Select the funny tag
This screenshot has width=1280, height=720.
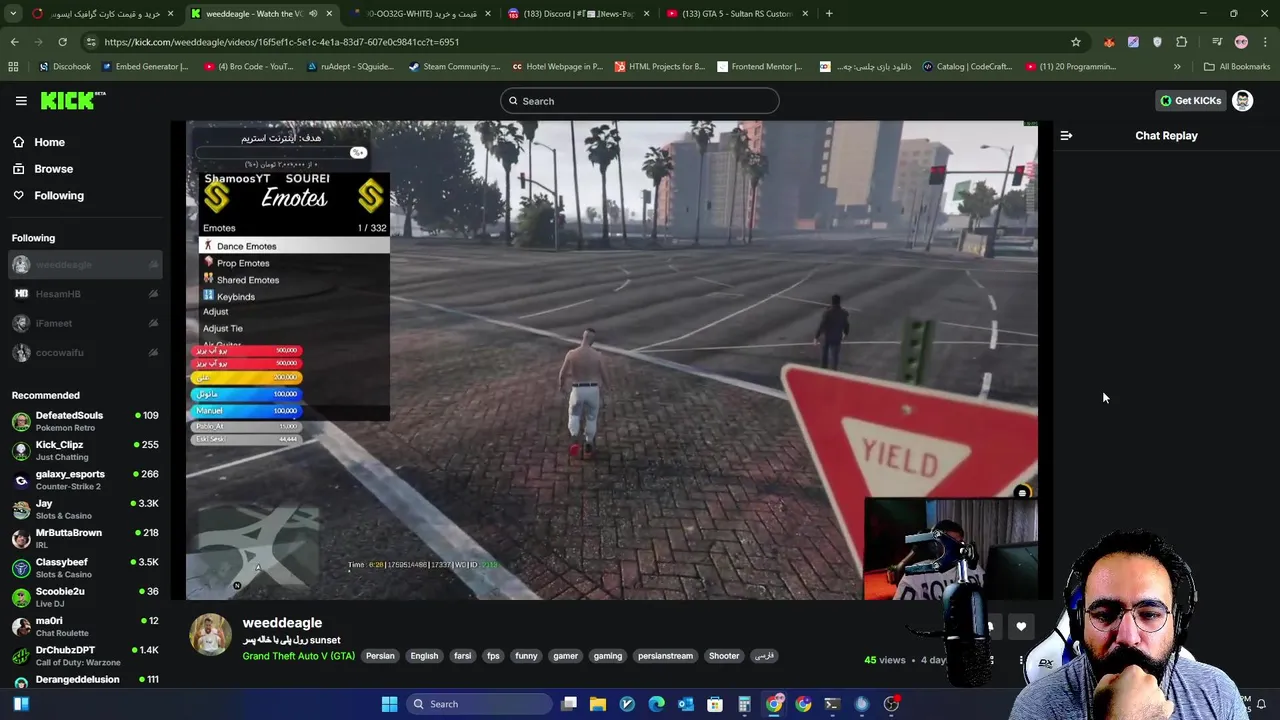526,656
